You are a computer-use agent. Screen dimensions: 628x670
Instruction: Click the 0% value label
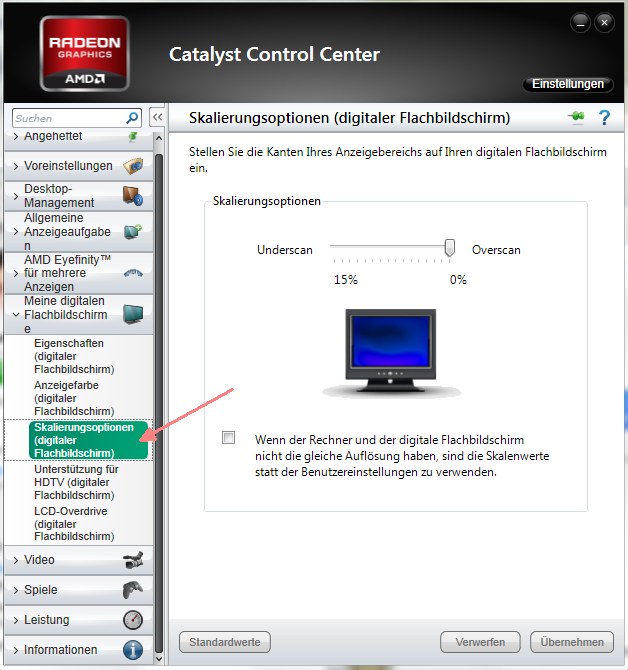point(458,280)
